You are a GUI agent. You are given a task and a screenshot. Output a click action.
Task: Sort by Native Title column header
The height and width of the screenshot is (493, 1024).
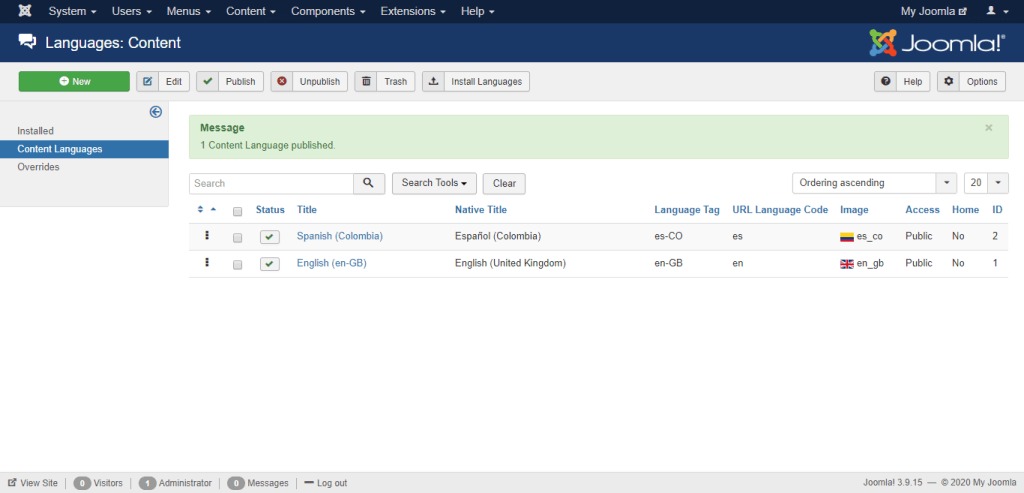coord(481,210)
